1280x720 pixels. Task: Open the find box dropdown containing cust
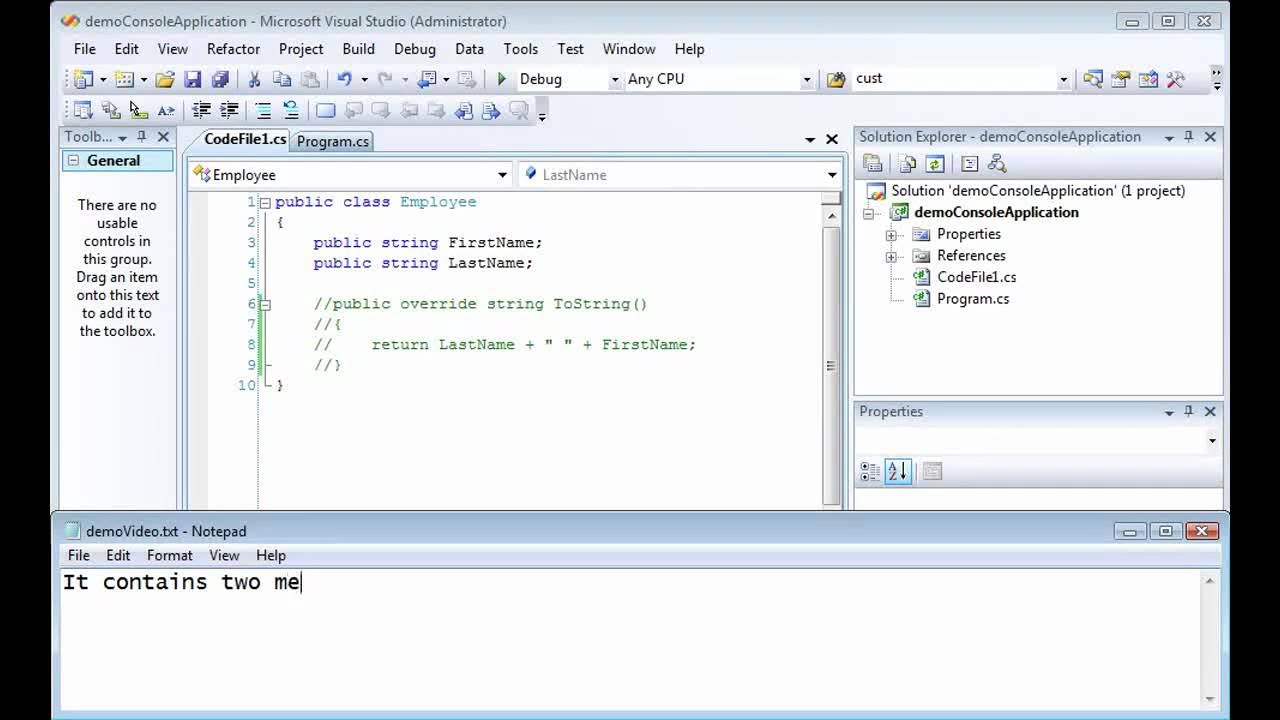[1063, 80]
